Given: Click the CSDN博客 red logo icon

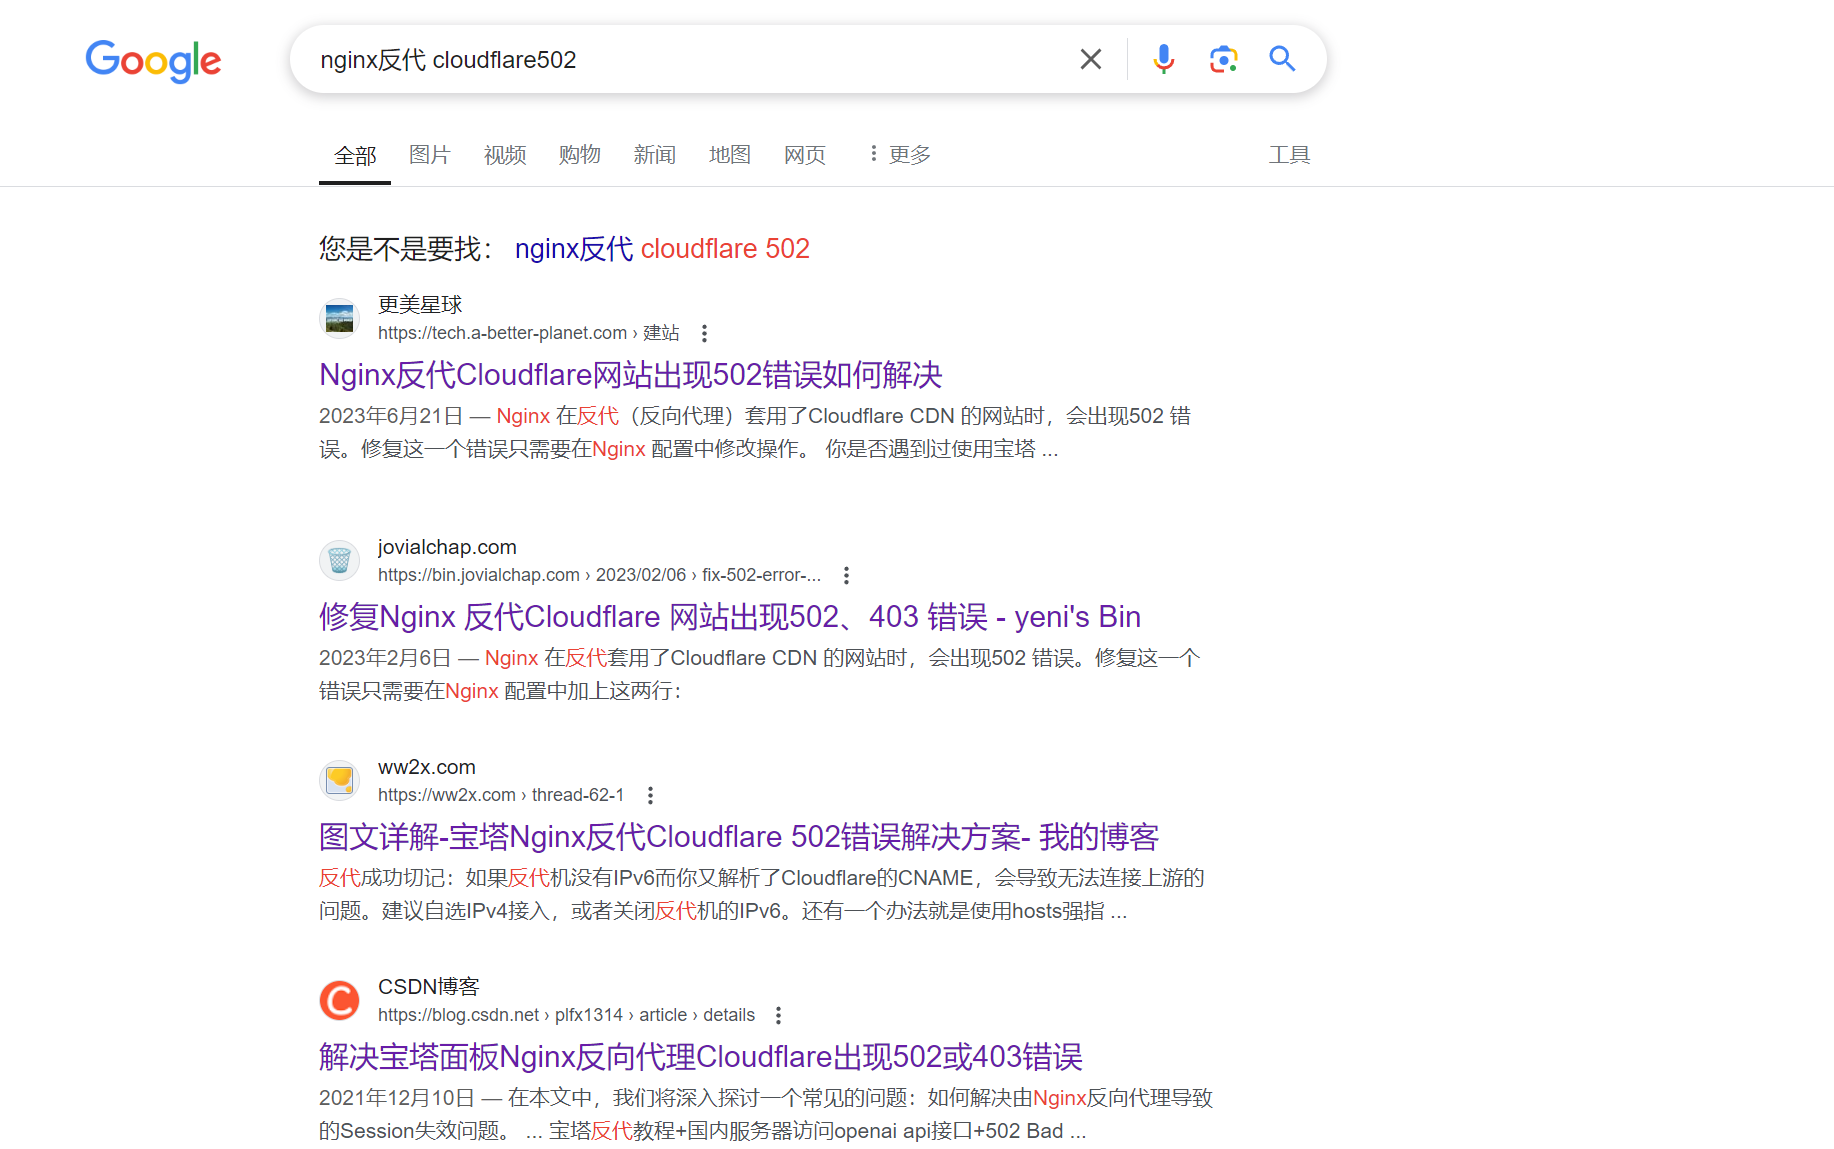Looking at the screenshot, I should pyautogui.click(x=339, y=1001).
